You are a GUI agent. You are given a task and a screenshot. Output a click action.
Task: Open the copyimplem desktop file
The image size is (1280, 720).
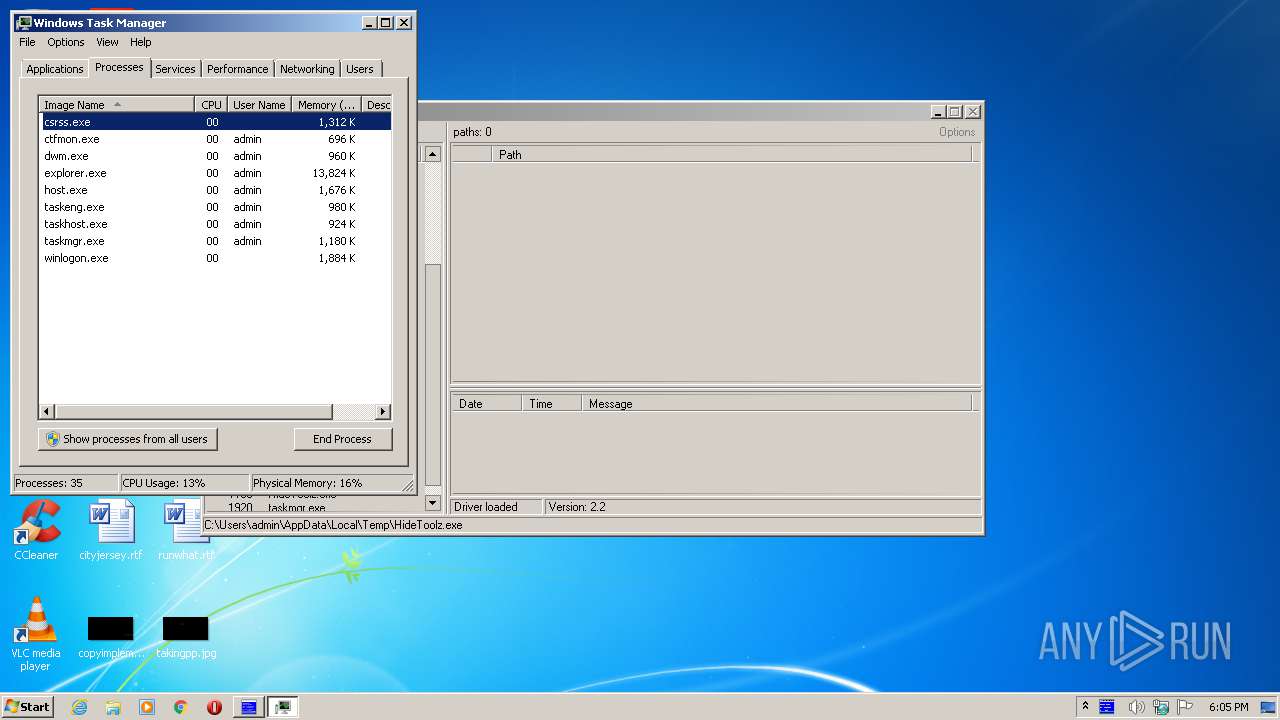tap(111, 636)
